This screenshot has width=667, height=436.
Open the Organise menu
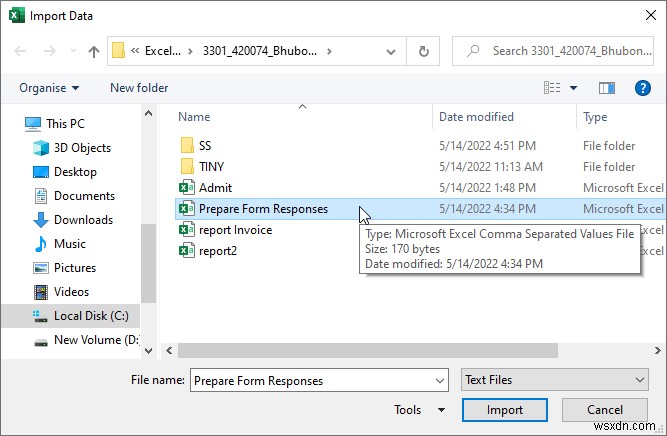click(49, 88)
